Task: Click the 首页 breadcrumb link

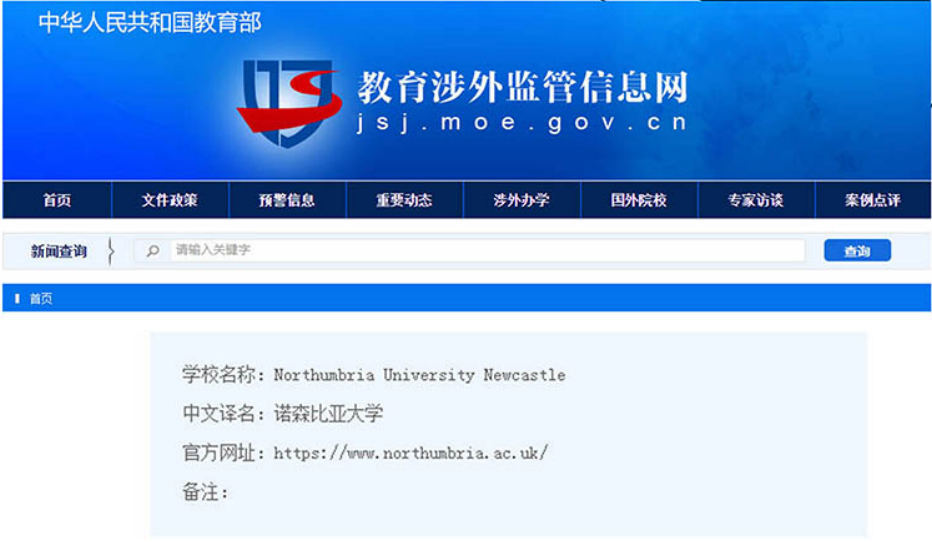Action: point(41,299)
